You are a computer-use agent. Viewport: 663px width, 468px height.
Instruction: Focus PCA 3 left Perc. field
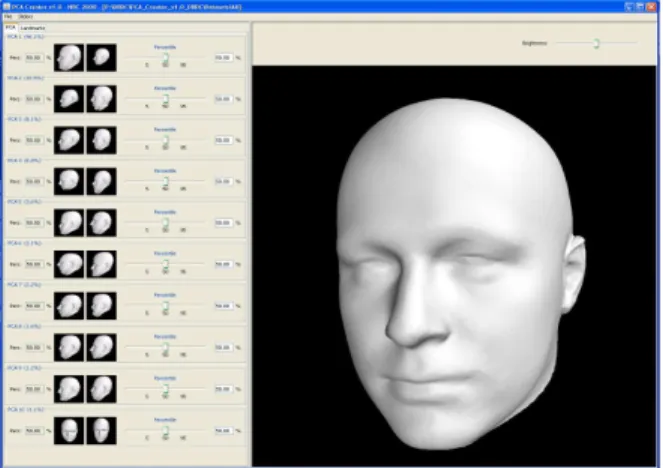coord(34,140)
